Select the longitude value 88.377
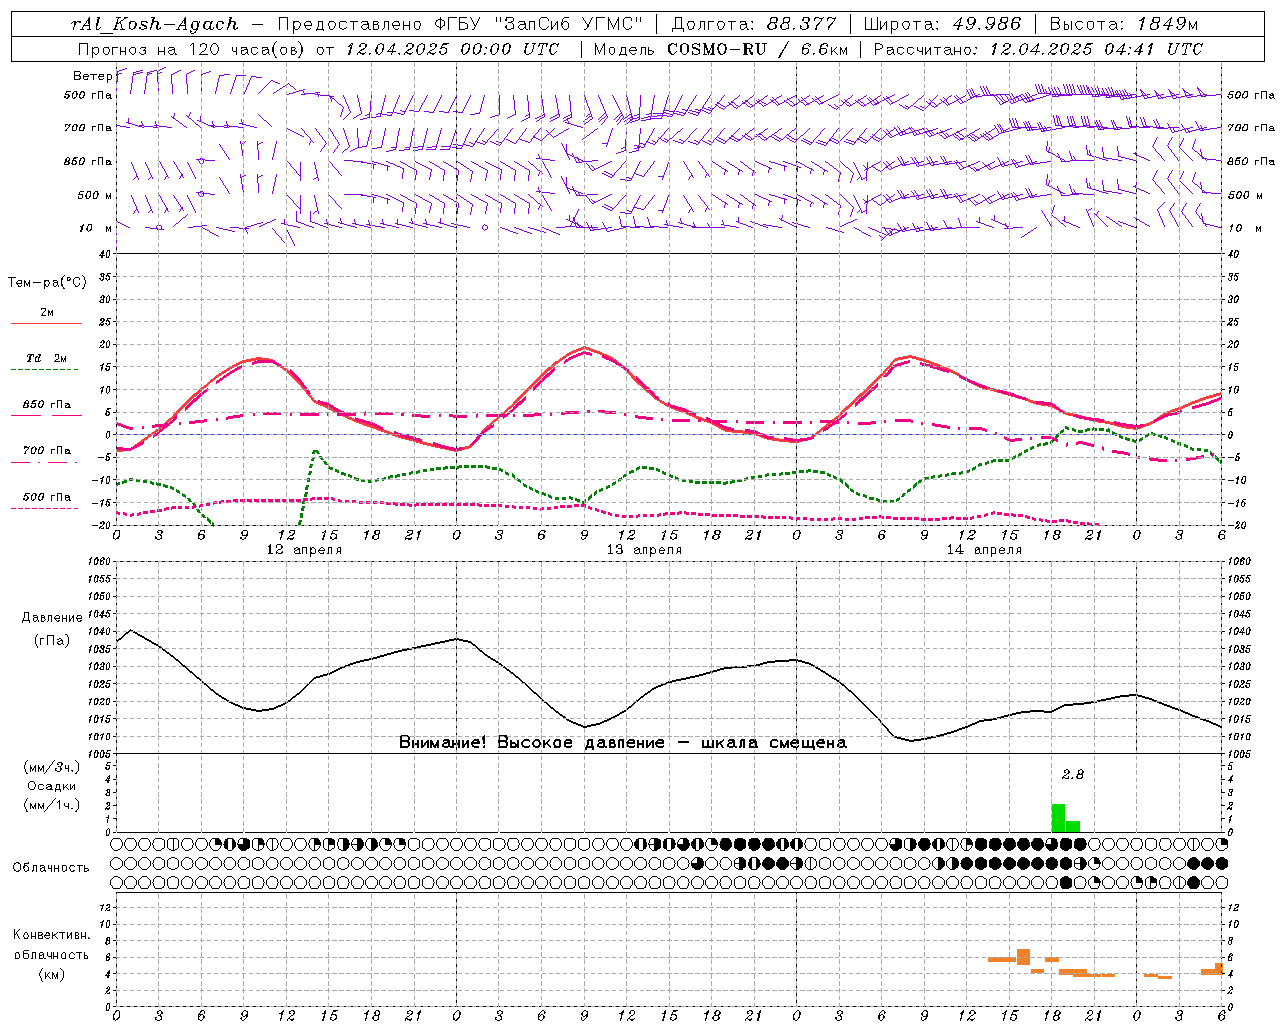This screenshot has width=1280, height=1024. coord(801,24)
